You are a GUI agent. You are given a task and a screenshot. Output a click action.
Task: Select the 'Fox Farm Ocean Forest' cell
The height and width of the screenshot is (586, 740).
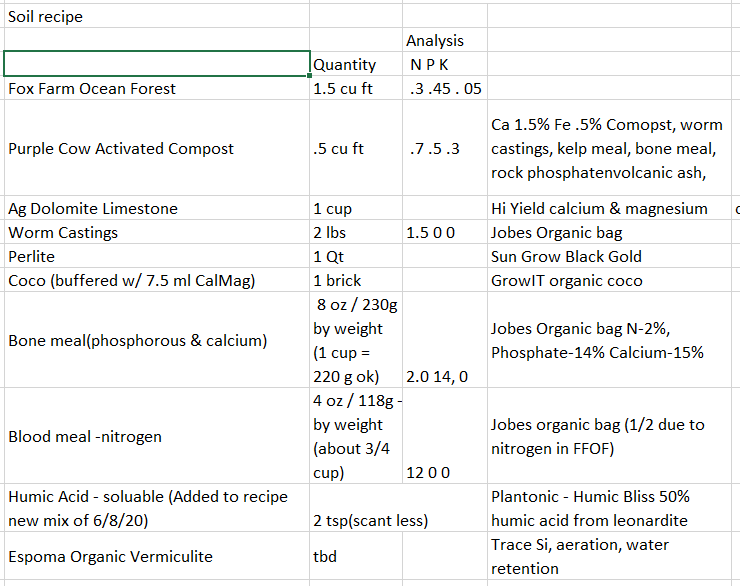tap(156, 88)
